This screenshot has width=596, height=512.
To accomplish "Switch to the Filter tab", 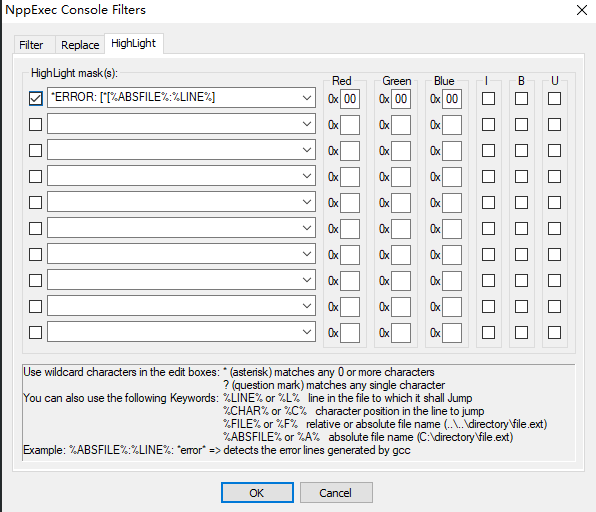I will (x=31, y=45).
